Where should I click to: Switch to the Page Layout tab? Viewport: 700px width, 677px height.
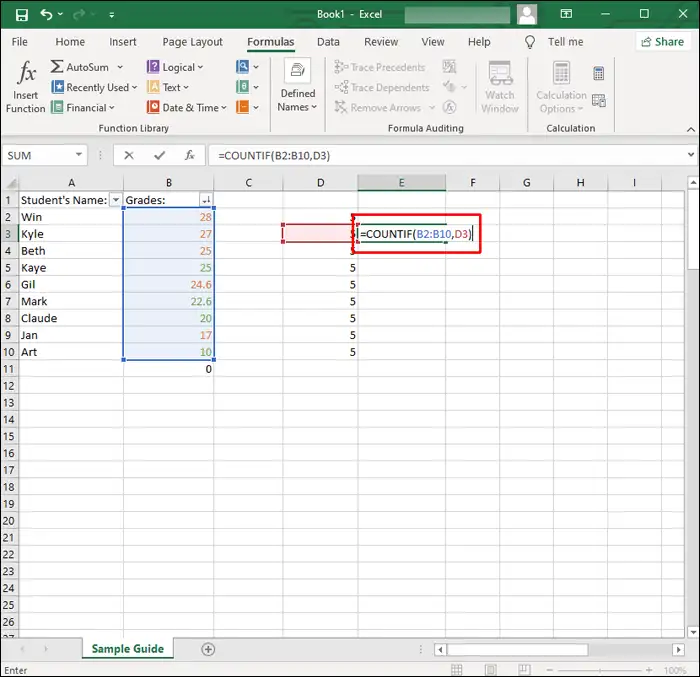192,42
